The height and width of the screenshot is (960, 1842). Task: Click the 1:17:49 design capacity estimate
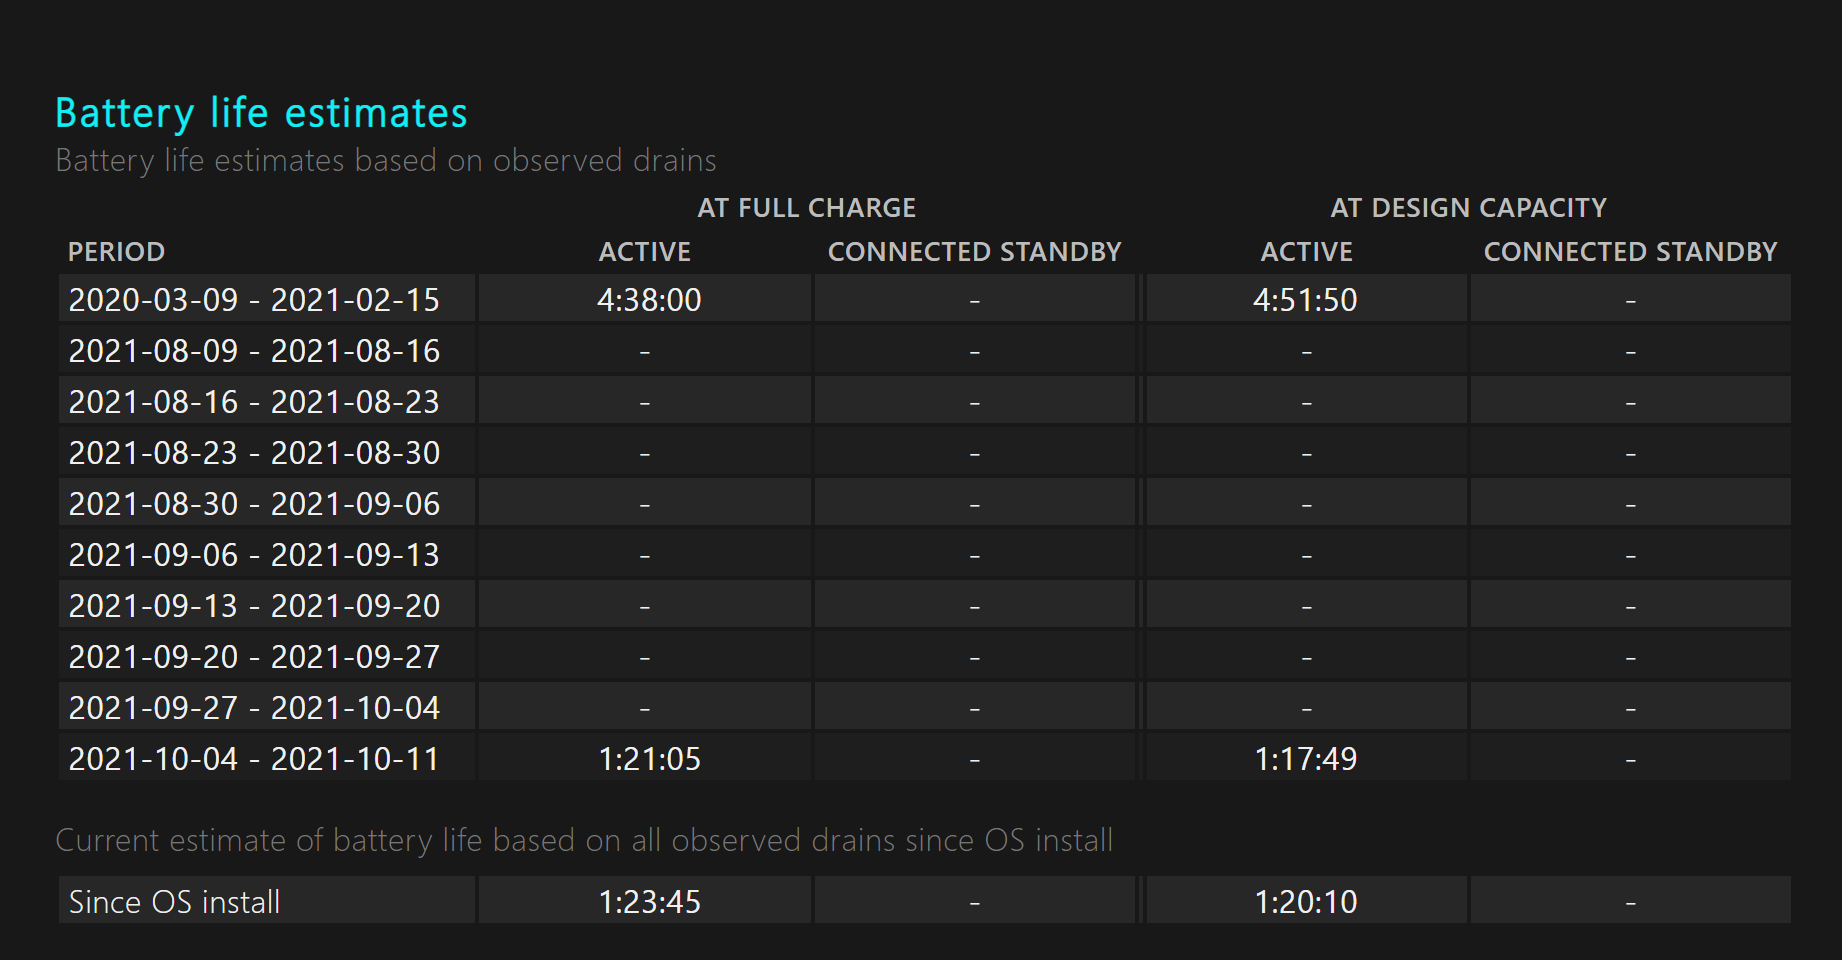(1305, 759)
